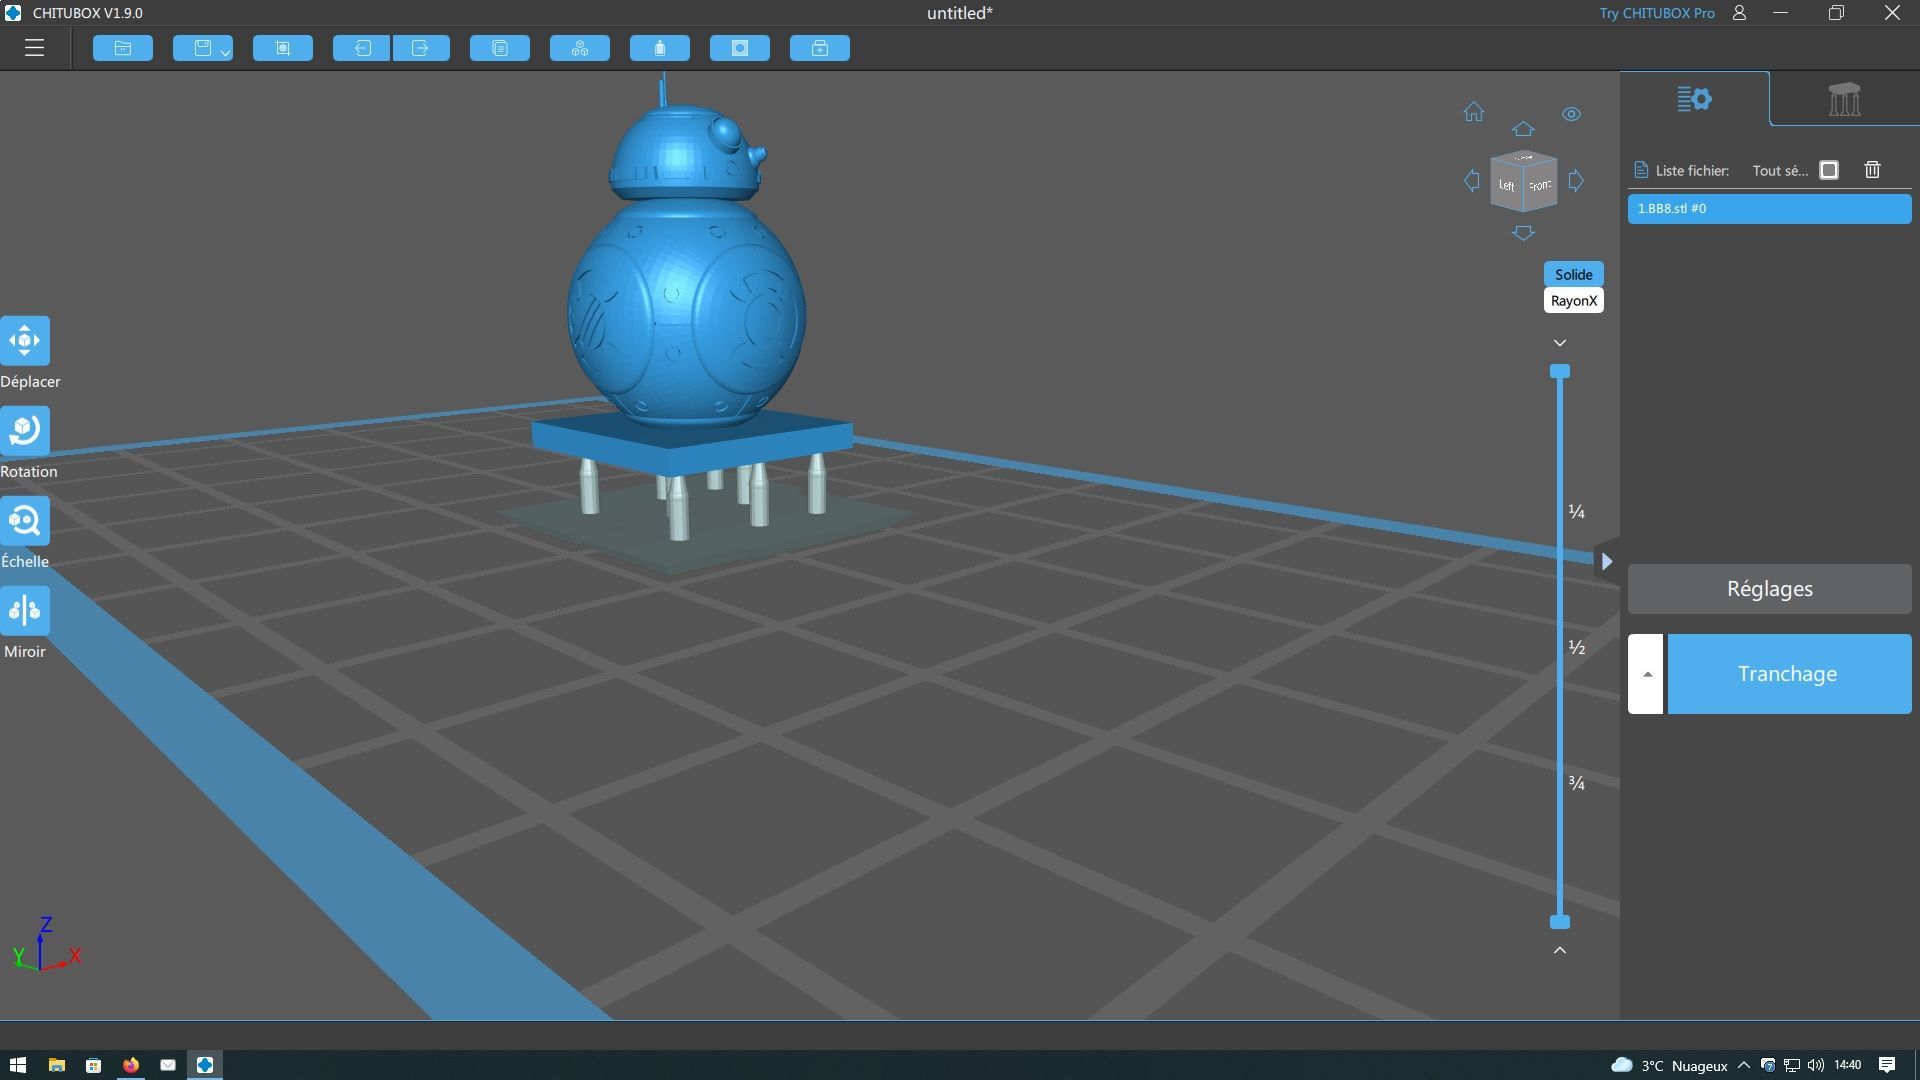
Task: Check the select all files checkbox
Action: pyautogui.click(x=1829, y=170)
